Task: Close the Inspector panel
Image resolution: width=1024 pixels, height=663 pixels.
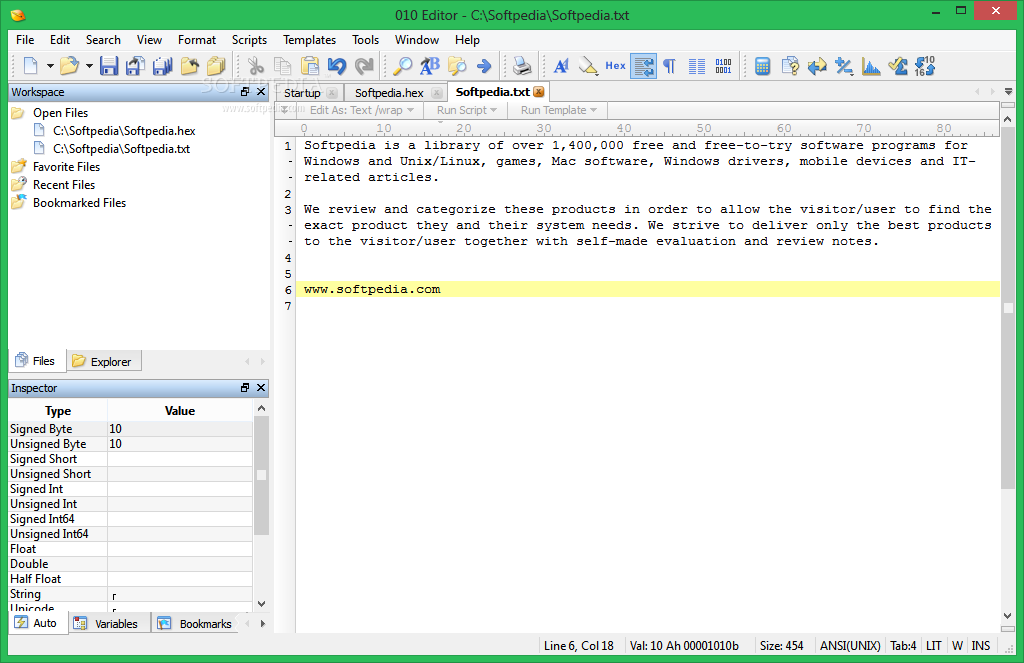Action: click(261, 387)
